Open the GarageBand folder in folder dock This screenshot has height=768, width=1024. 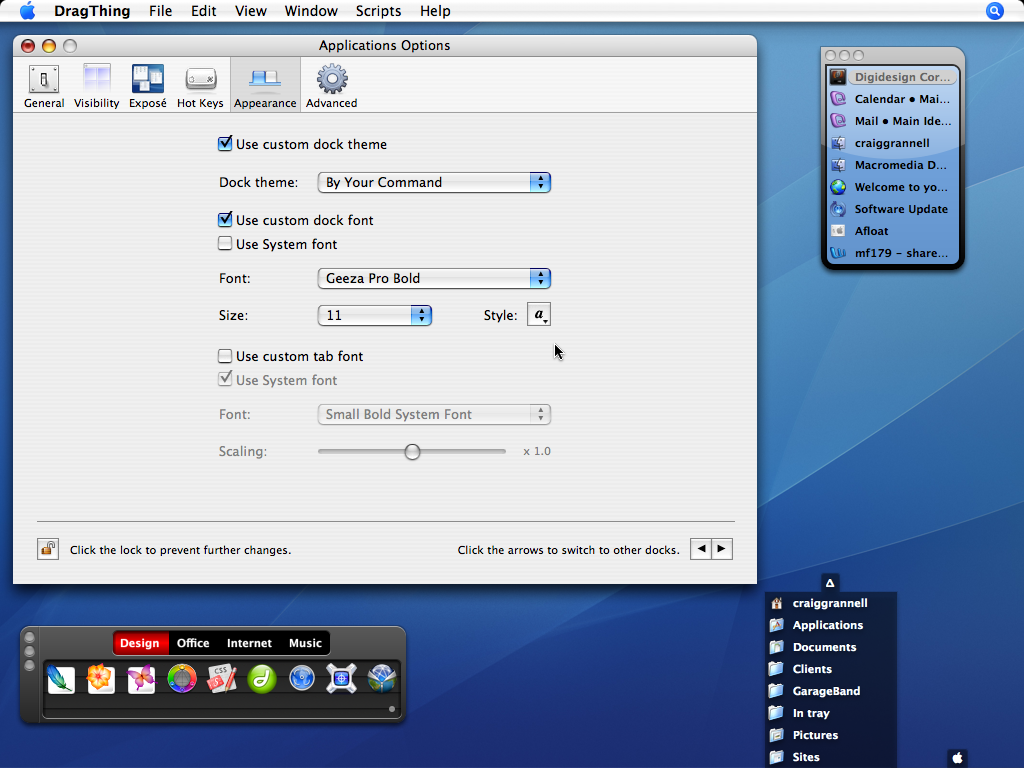(831, 691)
